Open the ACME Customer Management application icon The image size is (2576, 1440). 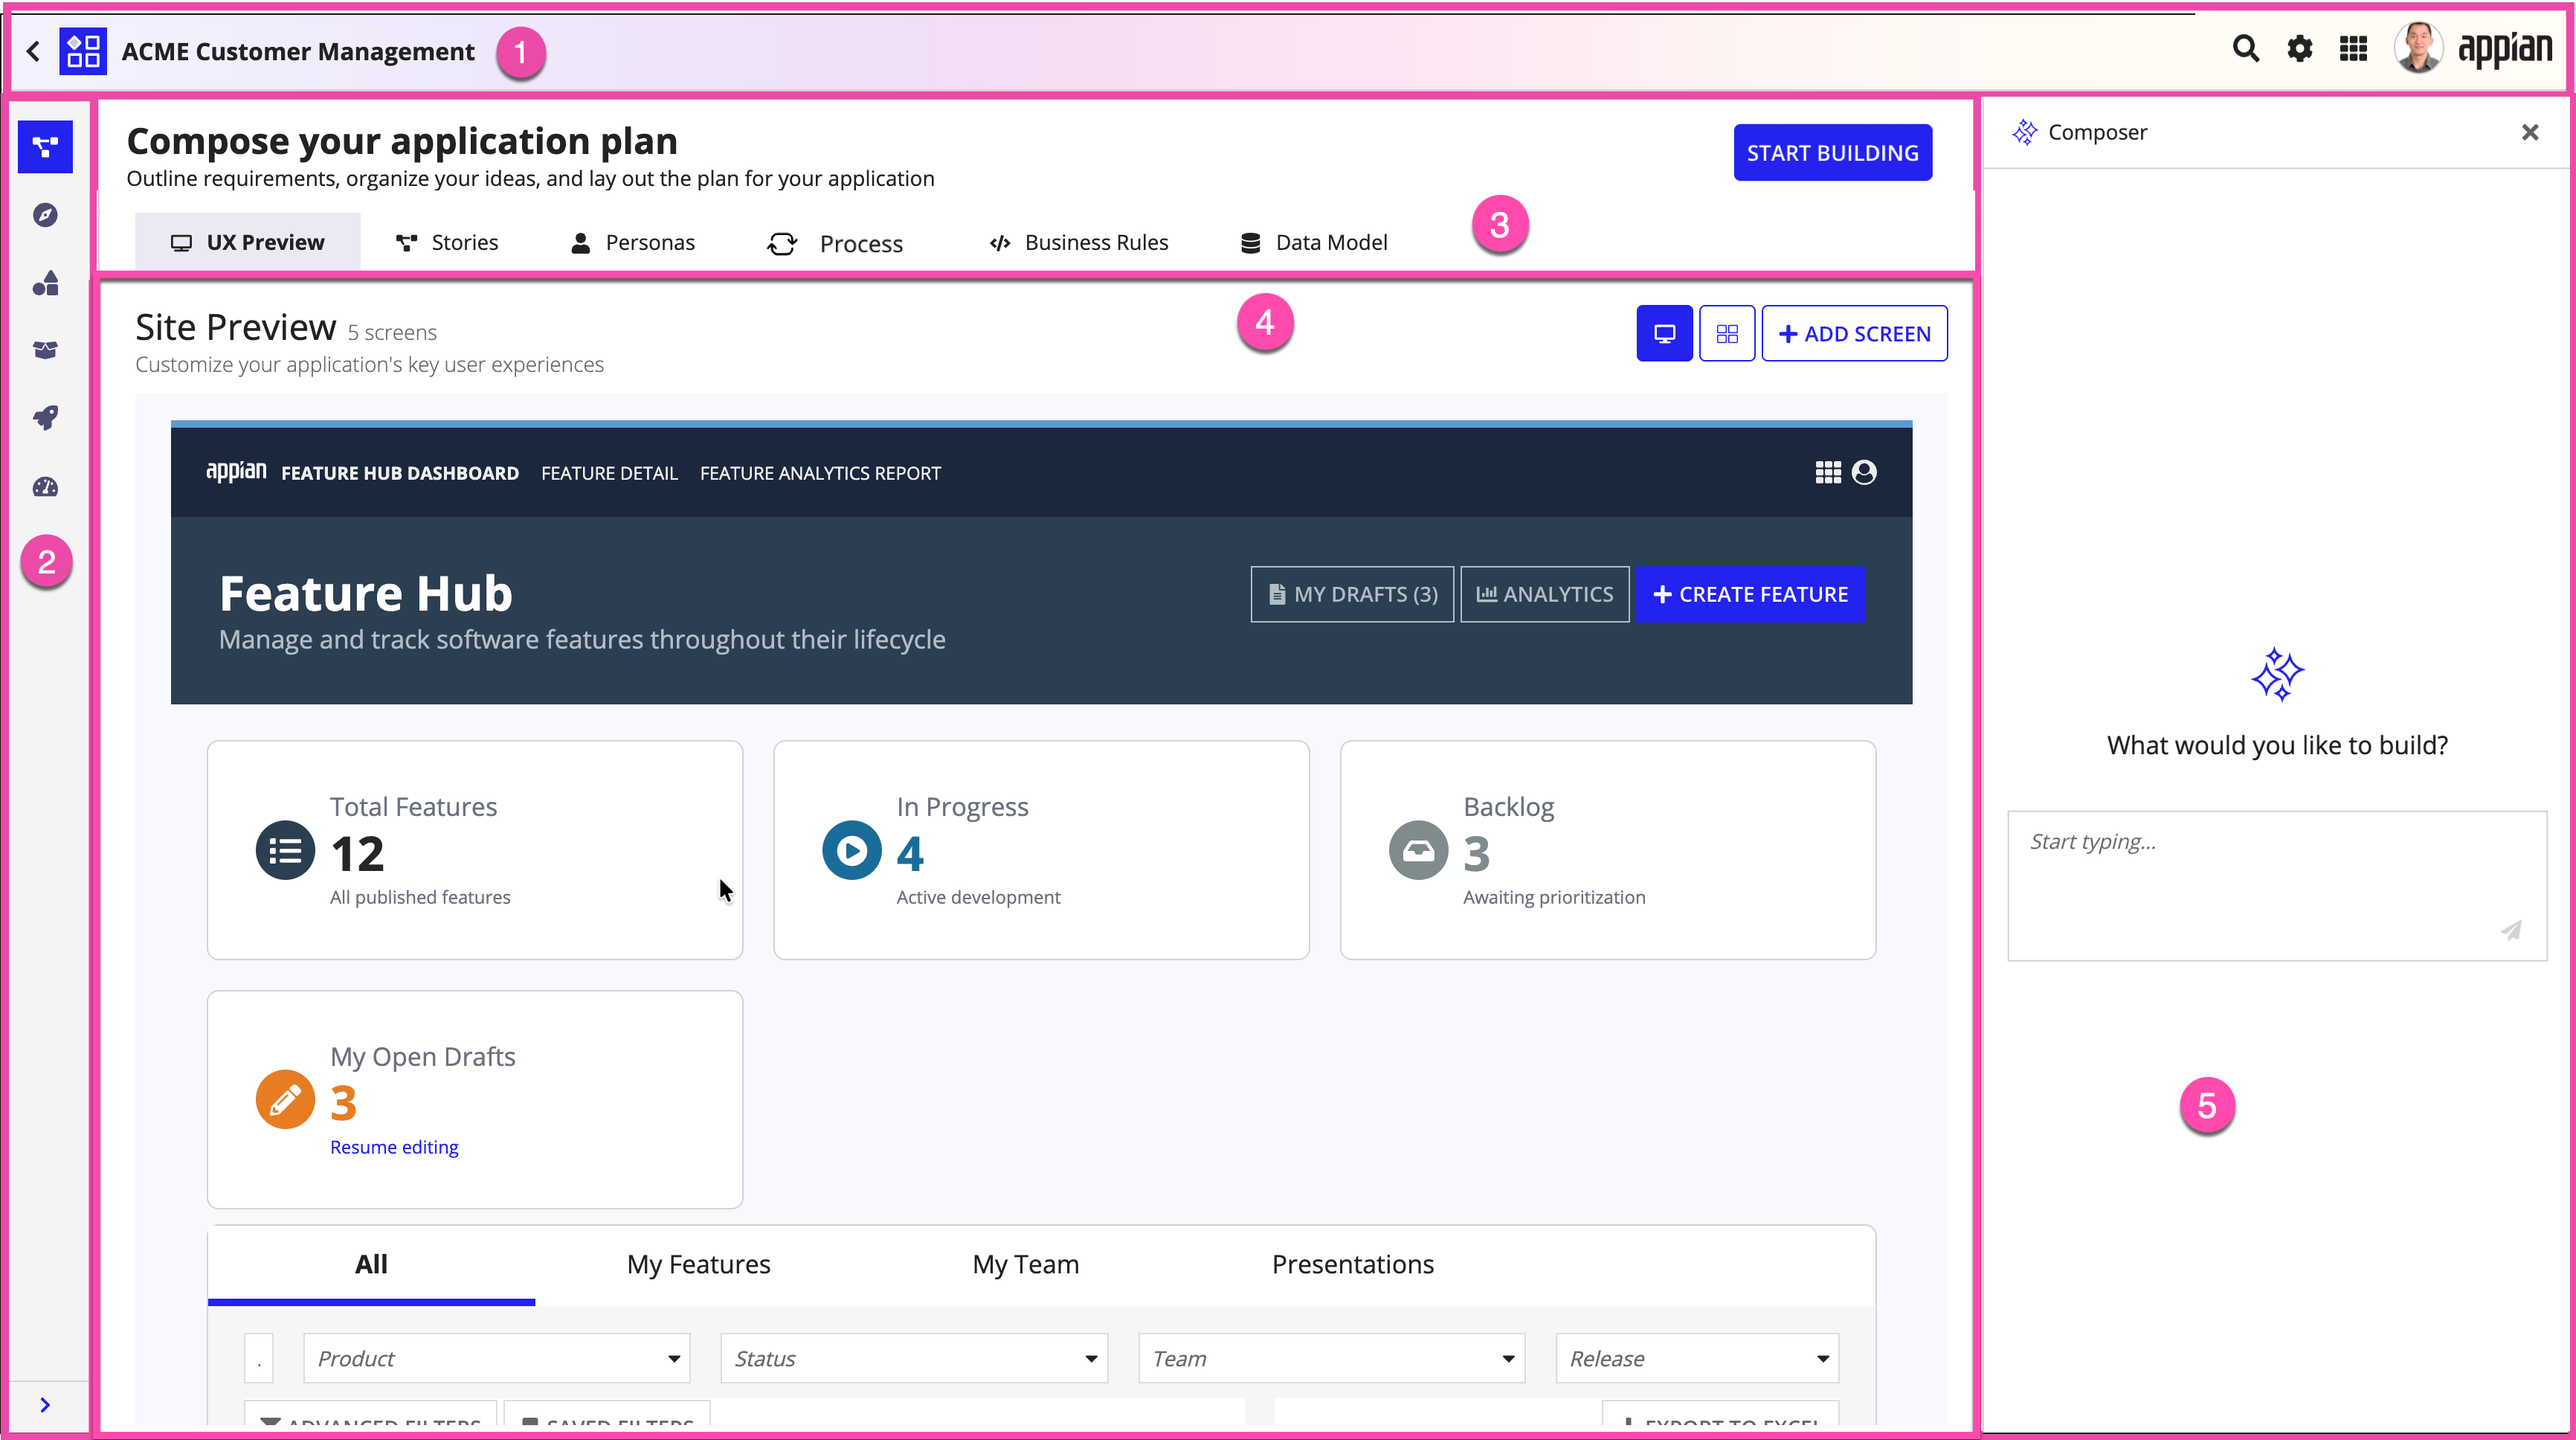(x=83, y=51)
